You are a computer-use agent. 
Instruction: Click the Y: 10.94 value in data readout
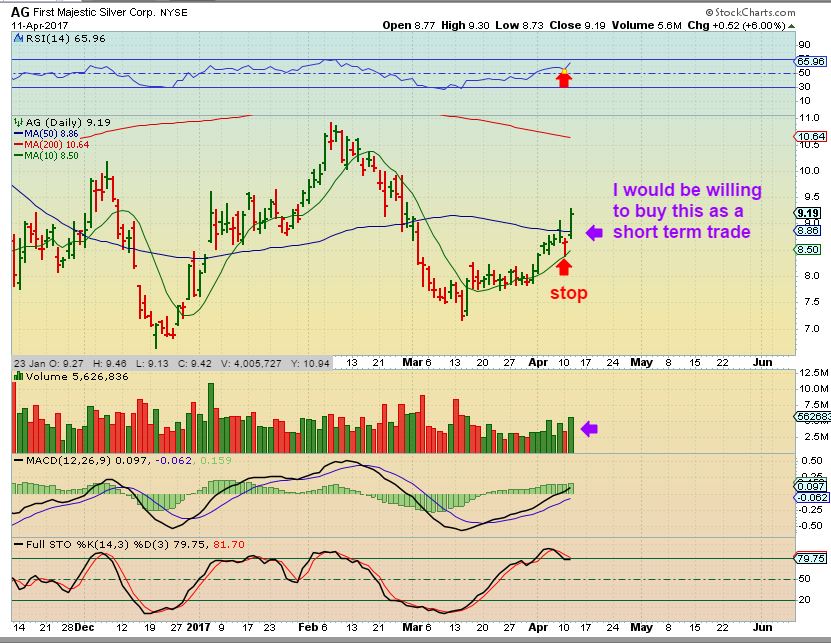click(x=311, y=363)
